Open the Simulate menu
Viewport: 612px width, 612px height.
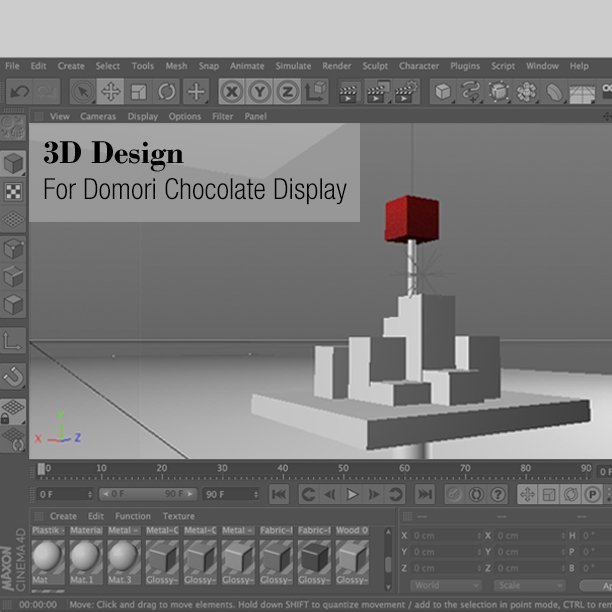click(293, 66)
